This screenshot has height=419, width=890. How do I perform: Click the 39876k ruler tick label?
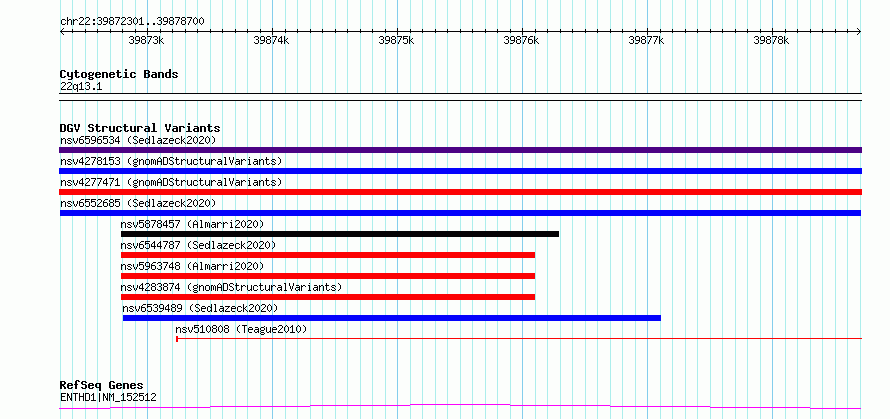521,40
